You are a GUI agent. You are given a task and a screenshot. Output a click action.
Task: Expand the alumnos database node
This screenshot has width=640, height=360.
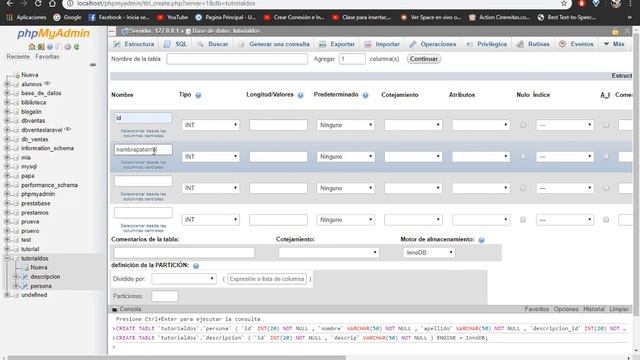[7, 84]
